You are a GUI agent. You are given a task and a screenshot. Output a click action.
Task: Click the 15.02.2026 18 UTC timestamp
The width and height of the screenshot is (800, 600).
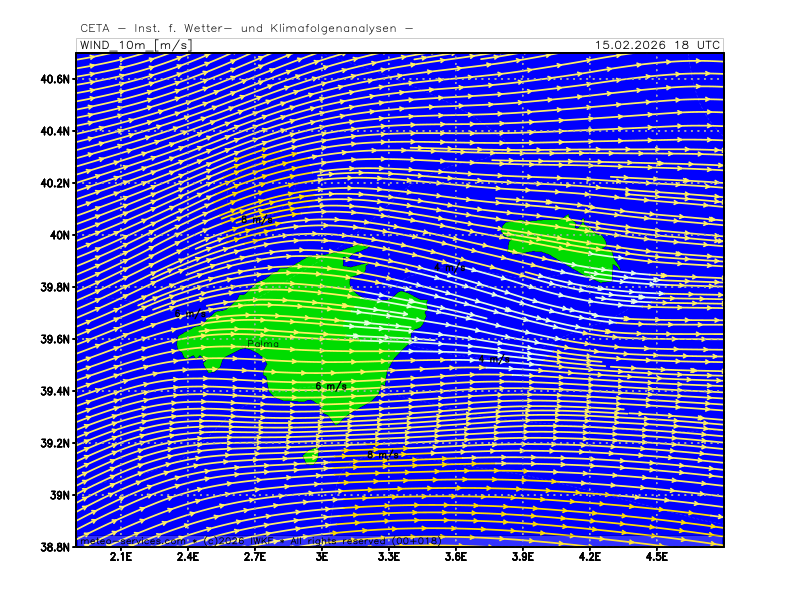click(656, 45)
